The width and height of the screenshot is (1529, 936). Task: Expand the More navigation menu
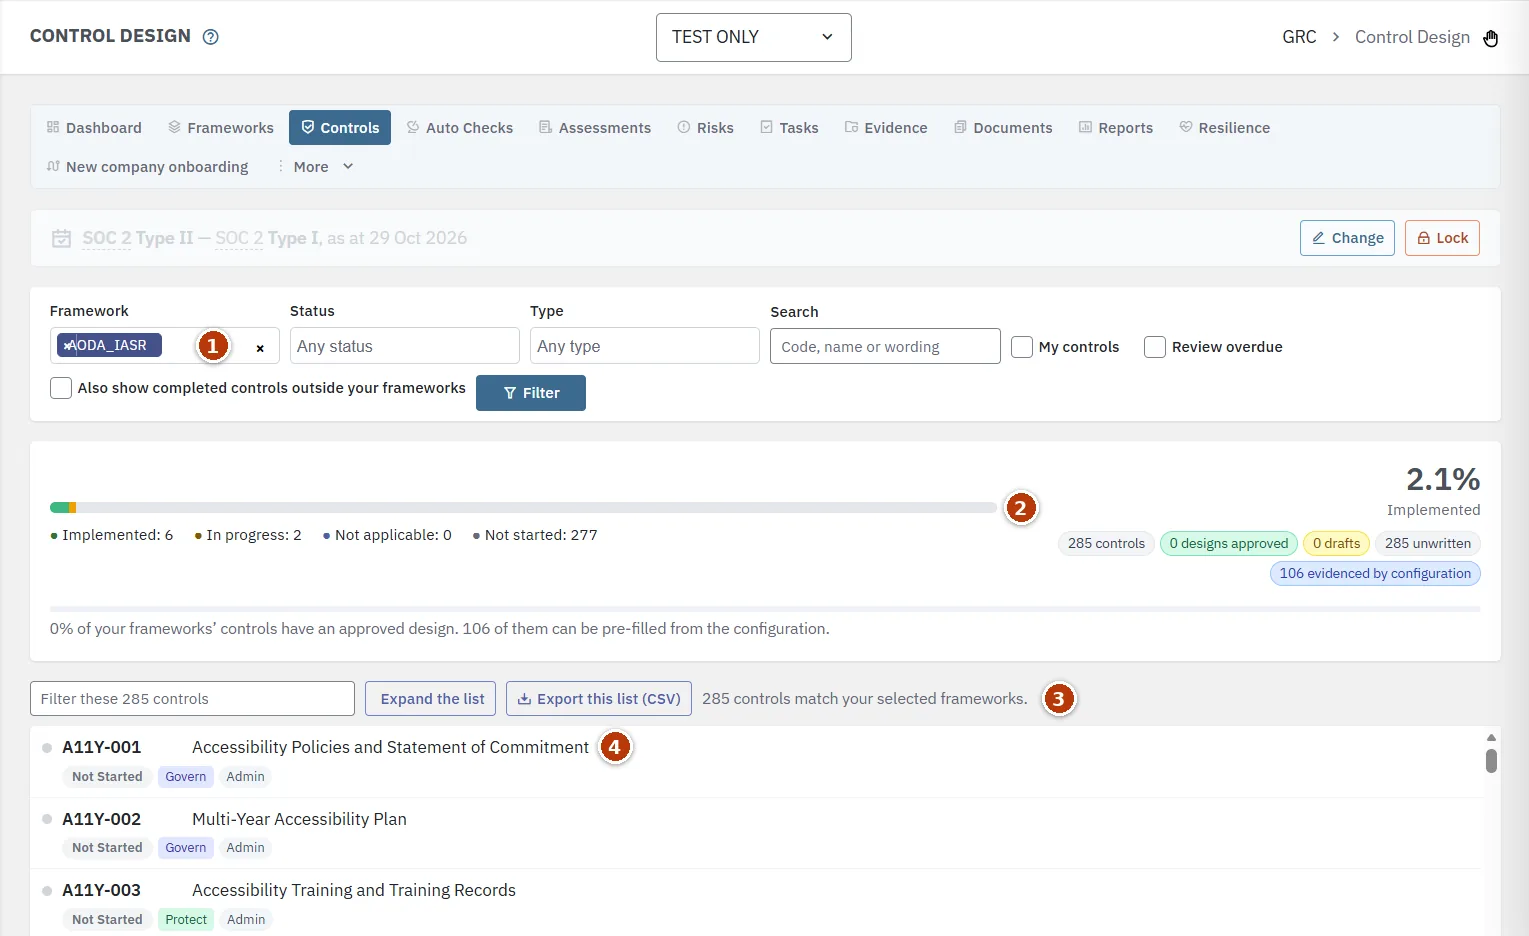(316, 167)
